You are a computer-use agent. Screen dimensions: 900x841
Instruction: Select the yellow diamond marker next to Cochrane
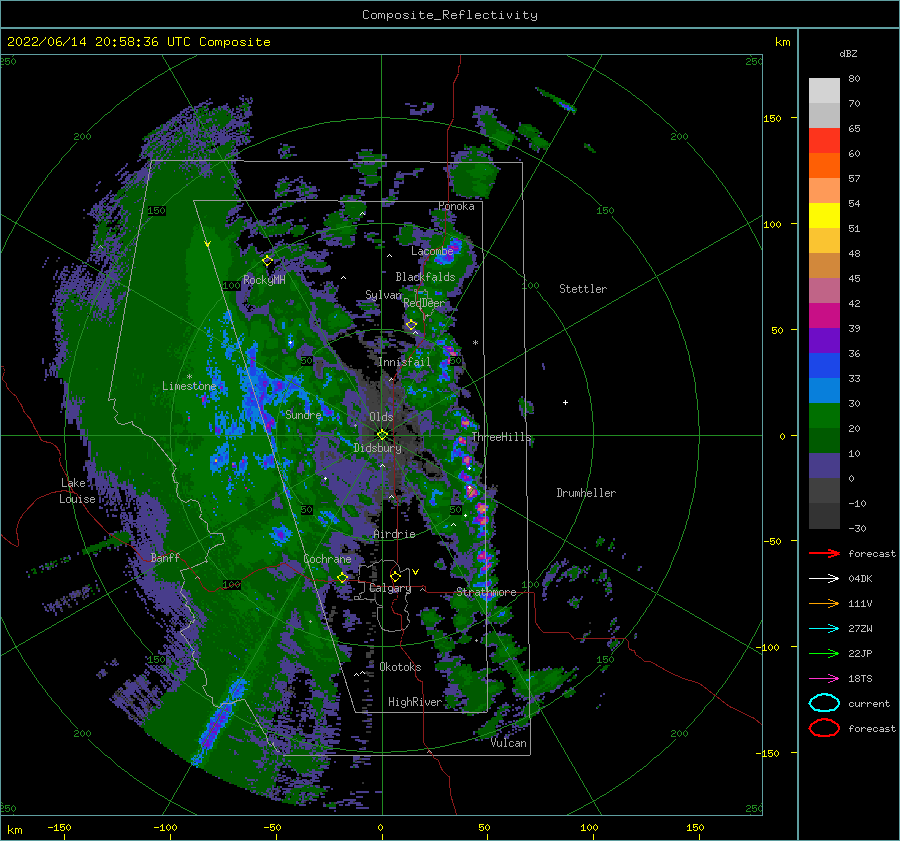click(342, 578)
